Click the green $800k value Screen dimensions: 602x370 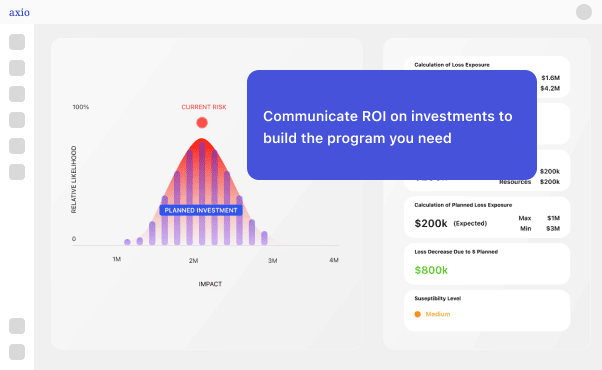(x=431, y=270)
